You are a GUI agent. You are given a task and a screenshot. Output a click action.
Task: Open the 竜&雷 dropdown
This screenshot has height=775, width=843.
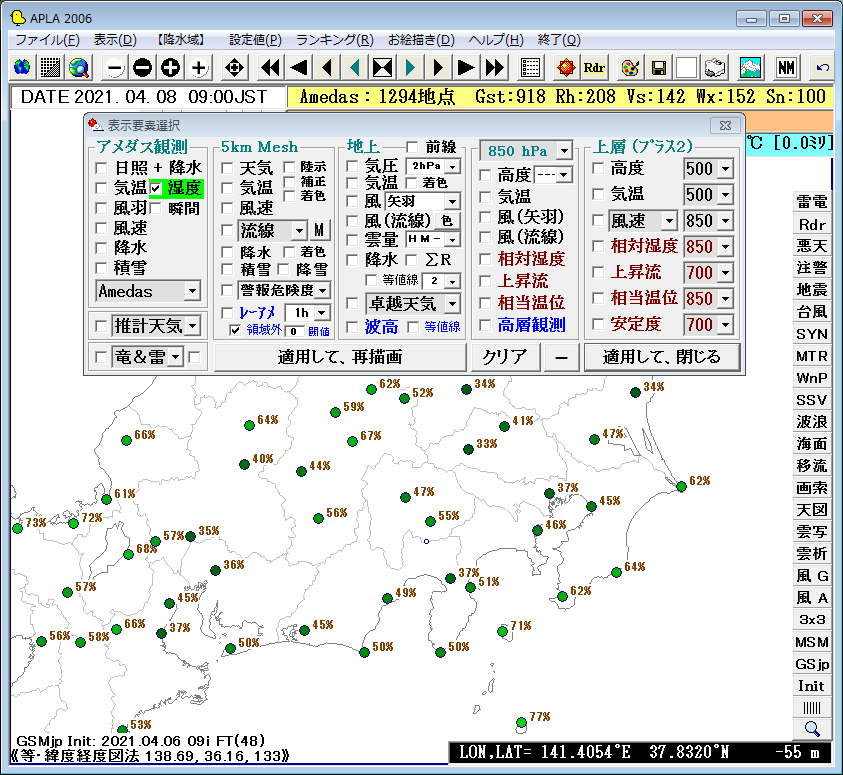click(175, 357)
